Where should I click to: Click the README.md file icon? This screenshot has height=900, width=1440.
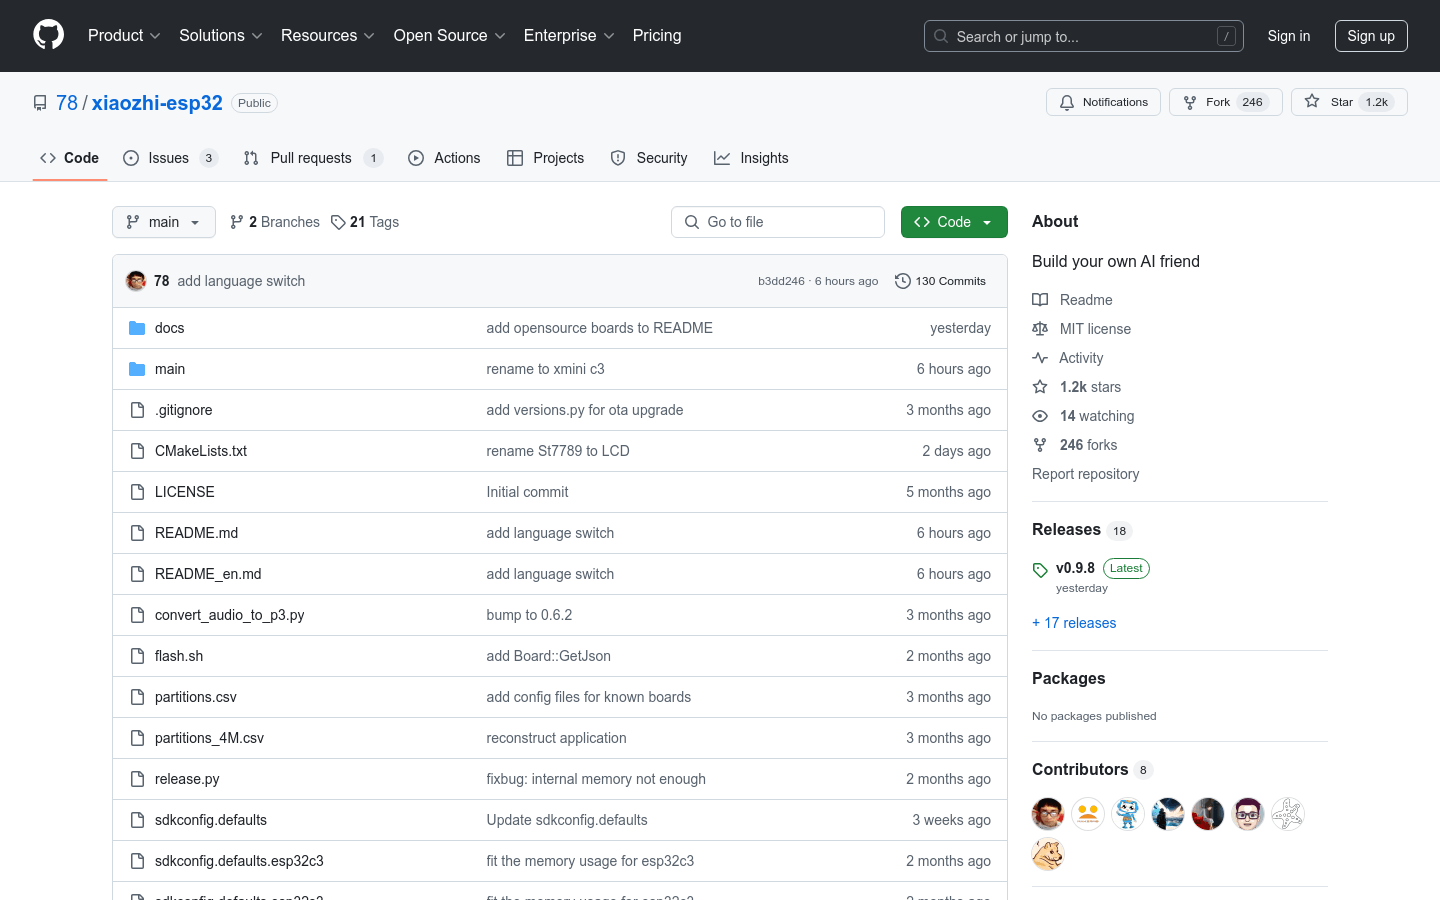point(137,533)
